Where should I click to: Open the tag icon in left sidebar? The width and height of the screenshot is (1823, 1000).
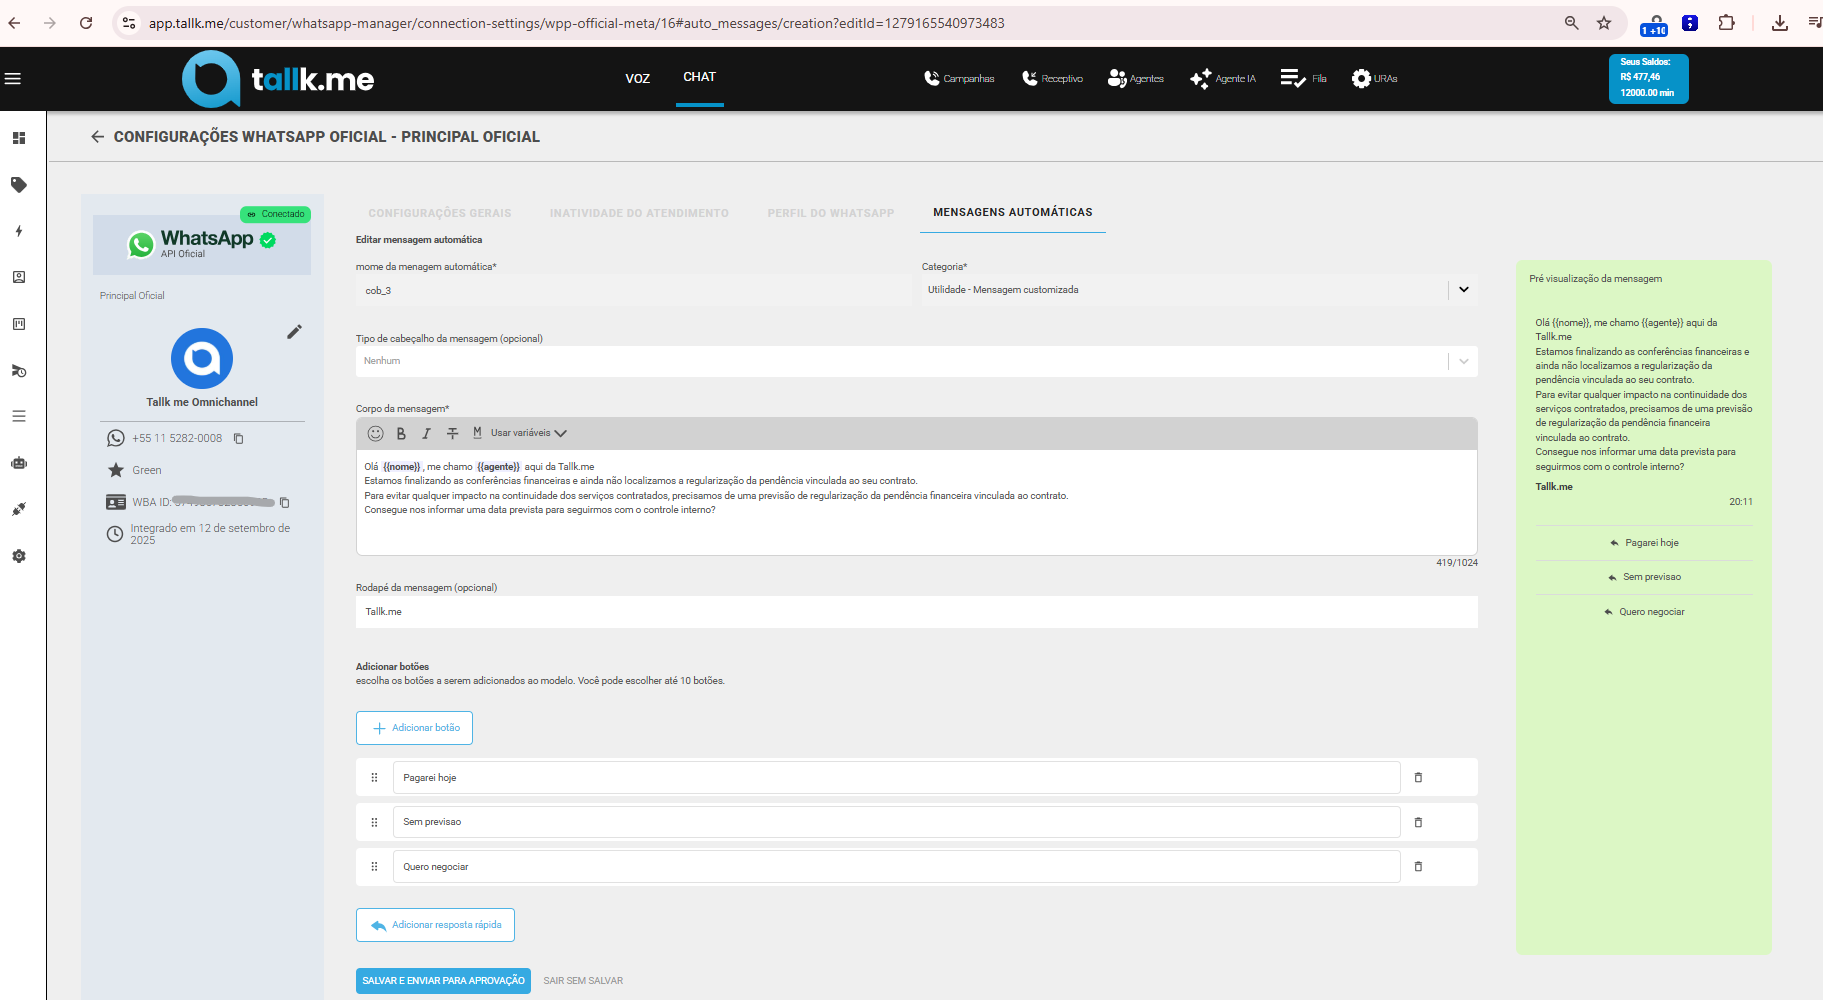pyautogui.click(x=19, y=185)
